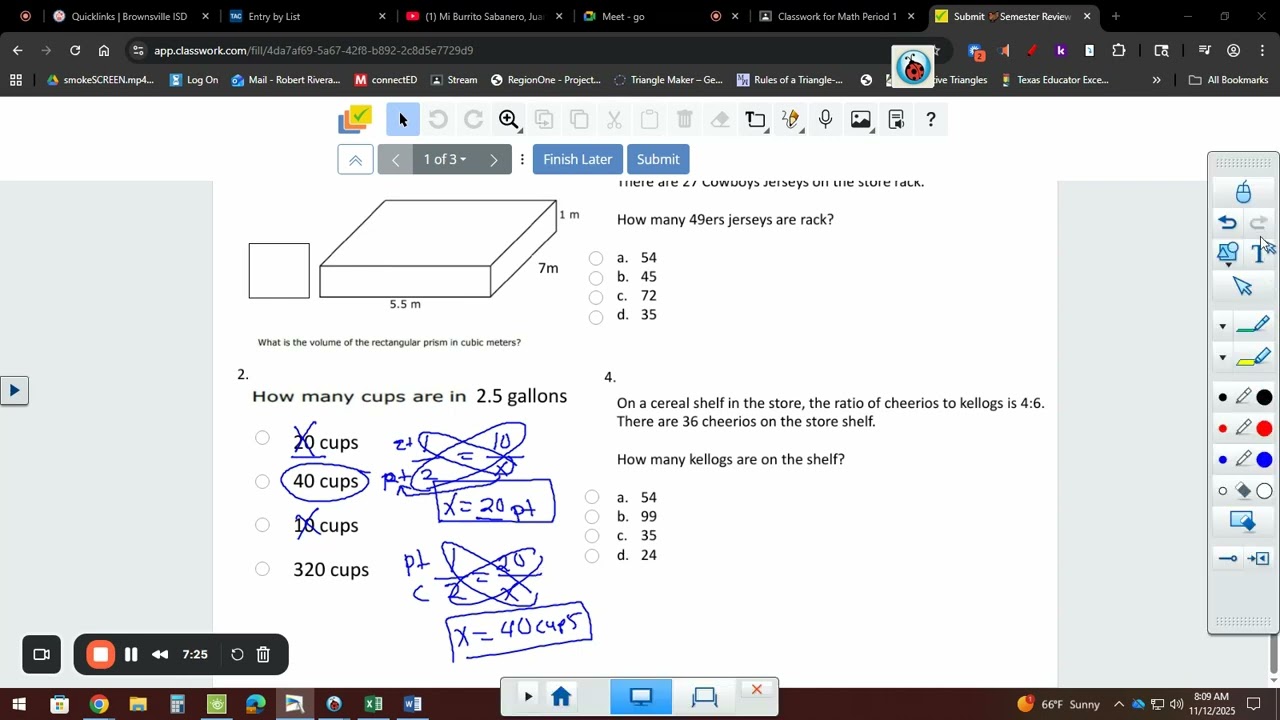The image size is (1280, 720).
Task: Open Triangle Maker bookmark
Action: [x=668, y=80]
